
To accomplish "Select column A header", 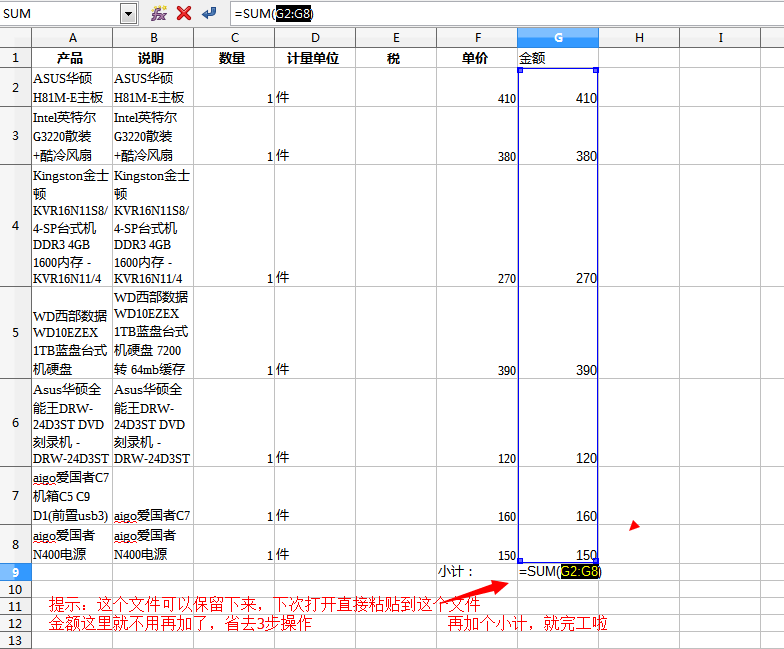I will pos(72,37).
